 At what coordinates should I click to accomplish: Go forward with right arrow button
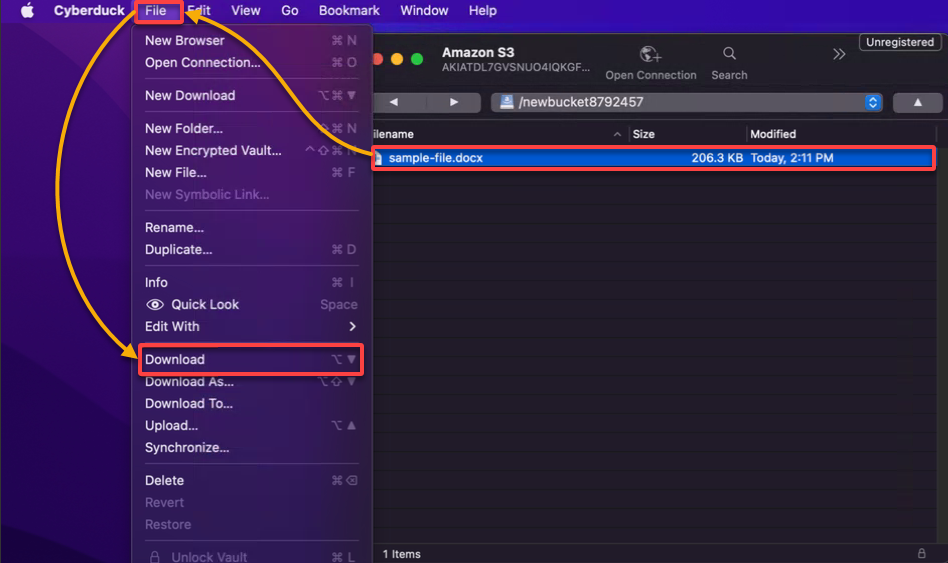454,102
